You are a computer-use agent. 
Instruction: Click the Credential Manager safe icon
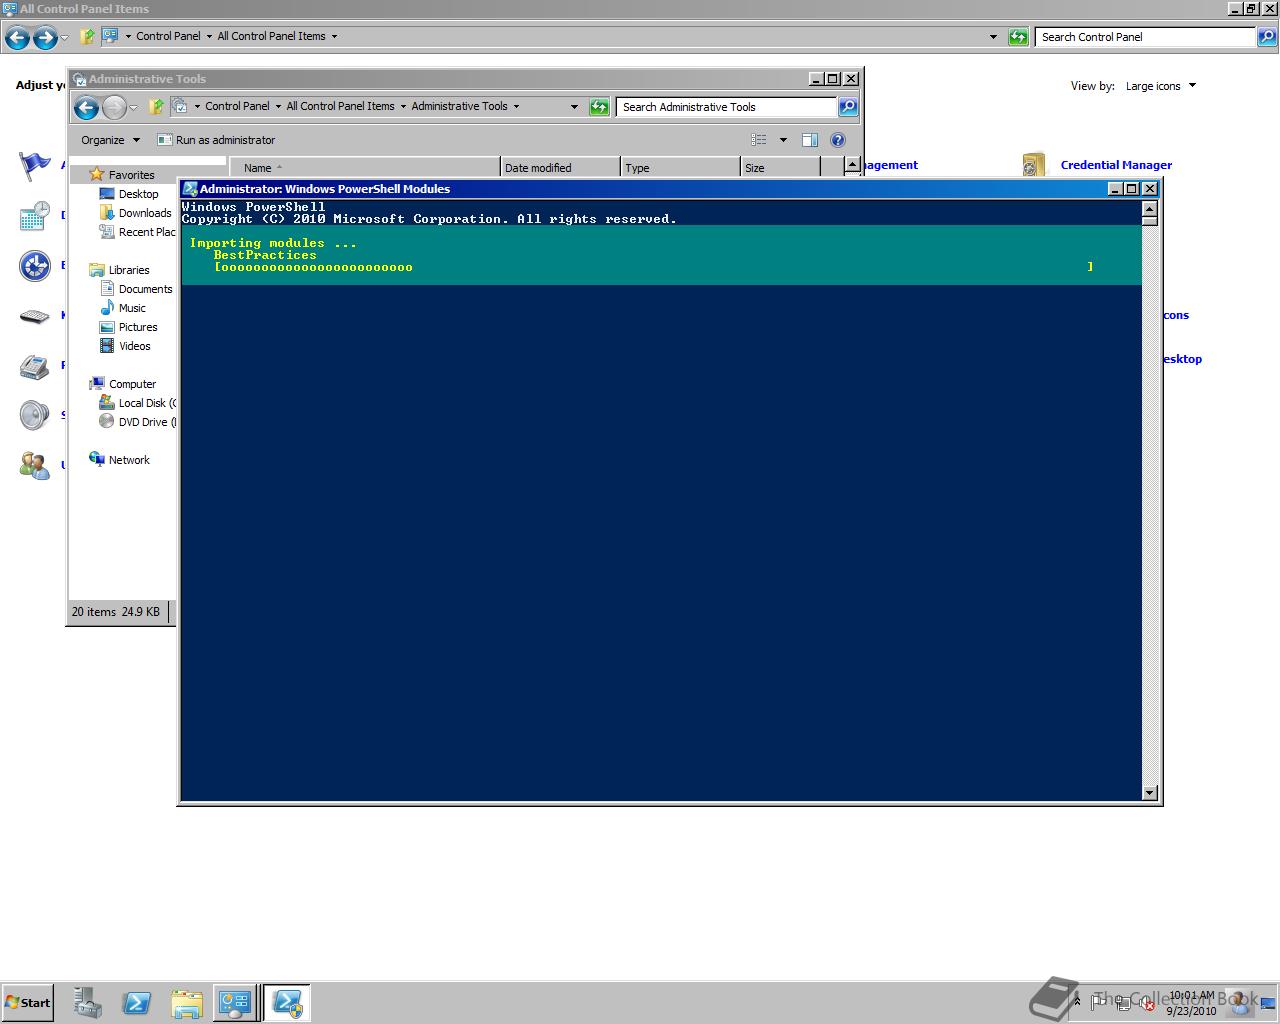point(1034,165)
